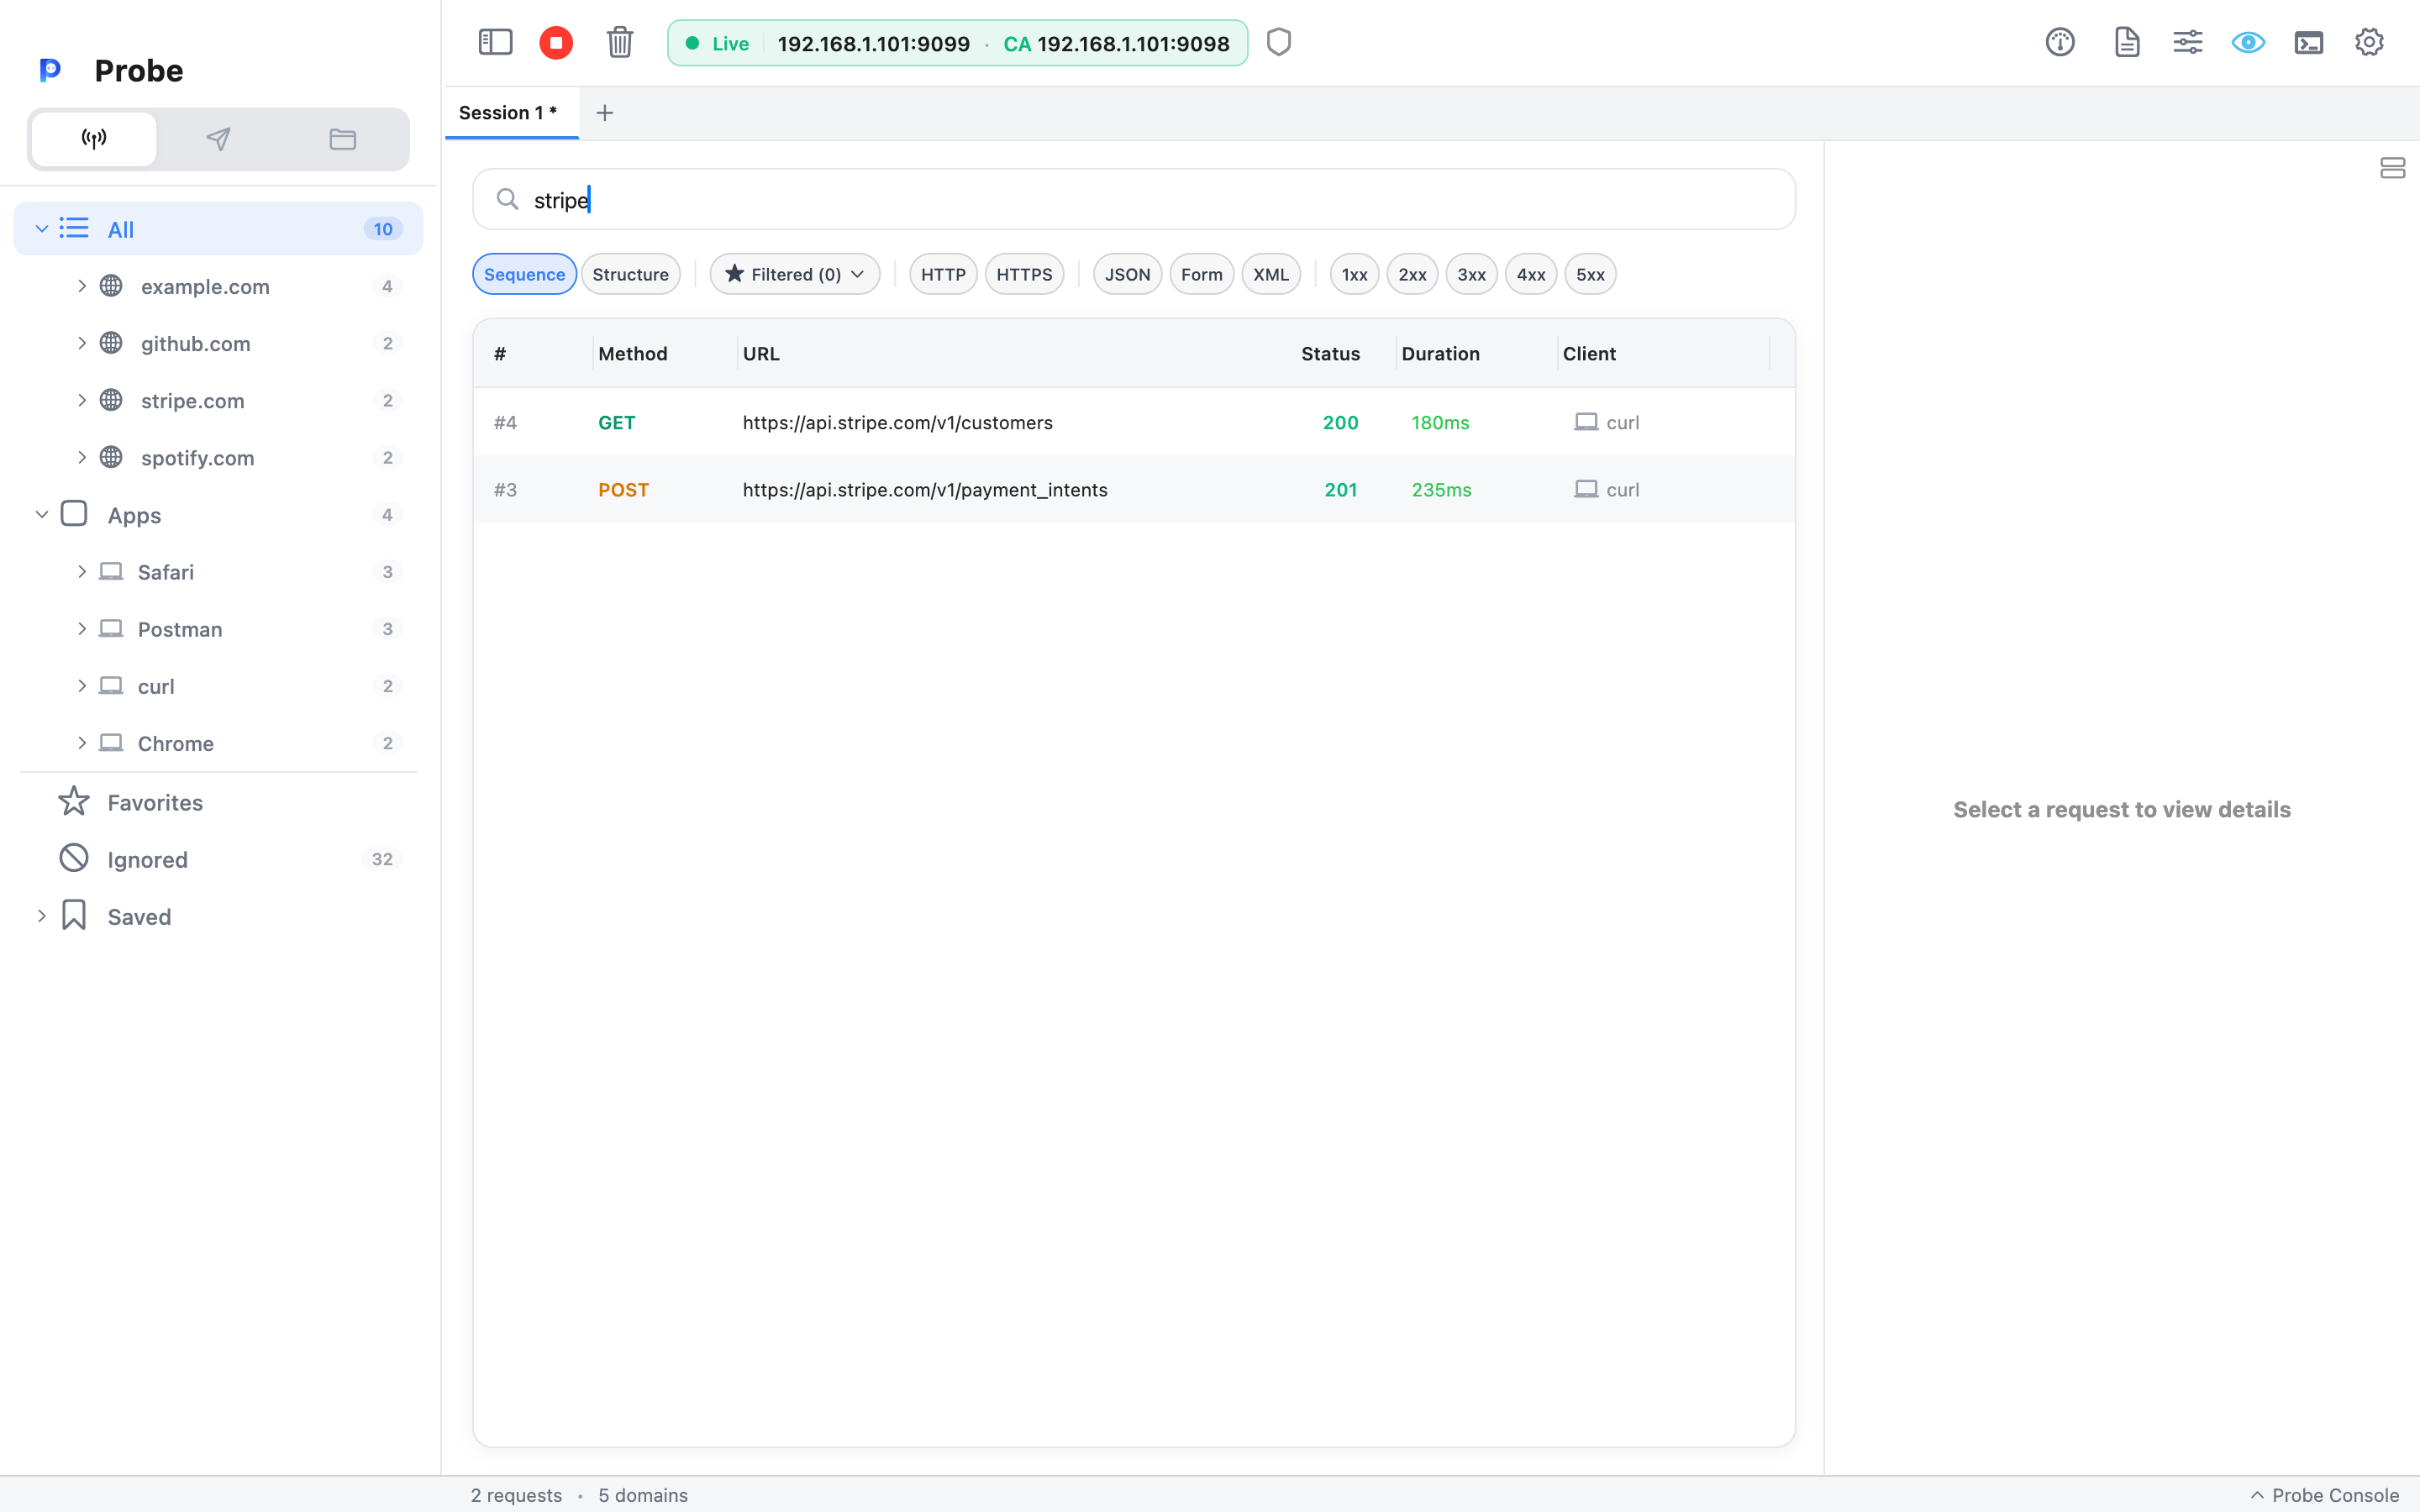Screen dimensions: 2420x1512
Task: Select the Postman app entry
Action: coord(218,628)
